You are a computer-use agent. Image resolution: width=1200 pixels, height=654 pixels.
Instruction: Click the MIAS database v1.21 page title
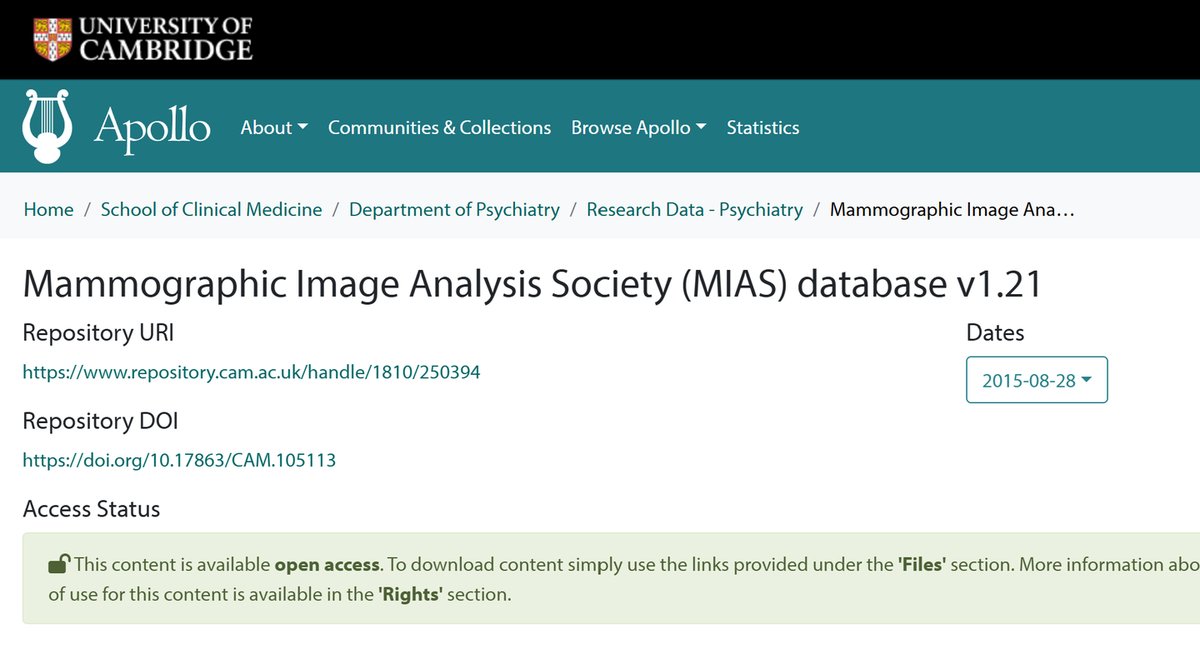(x=533, y=284)
